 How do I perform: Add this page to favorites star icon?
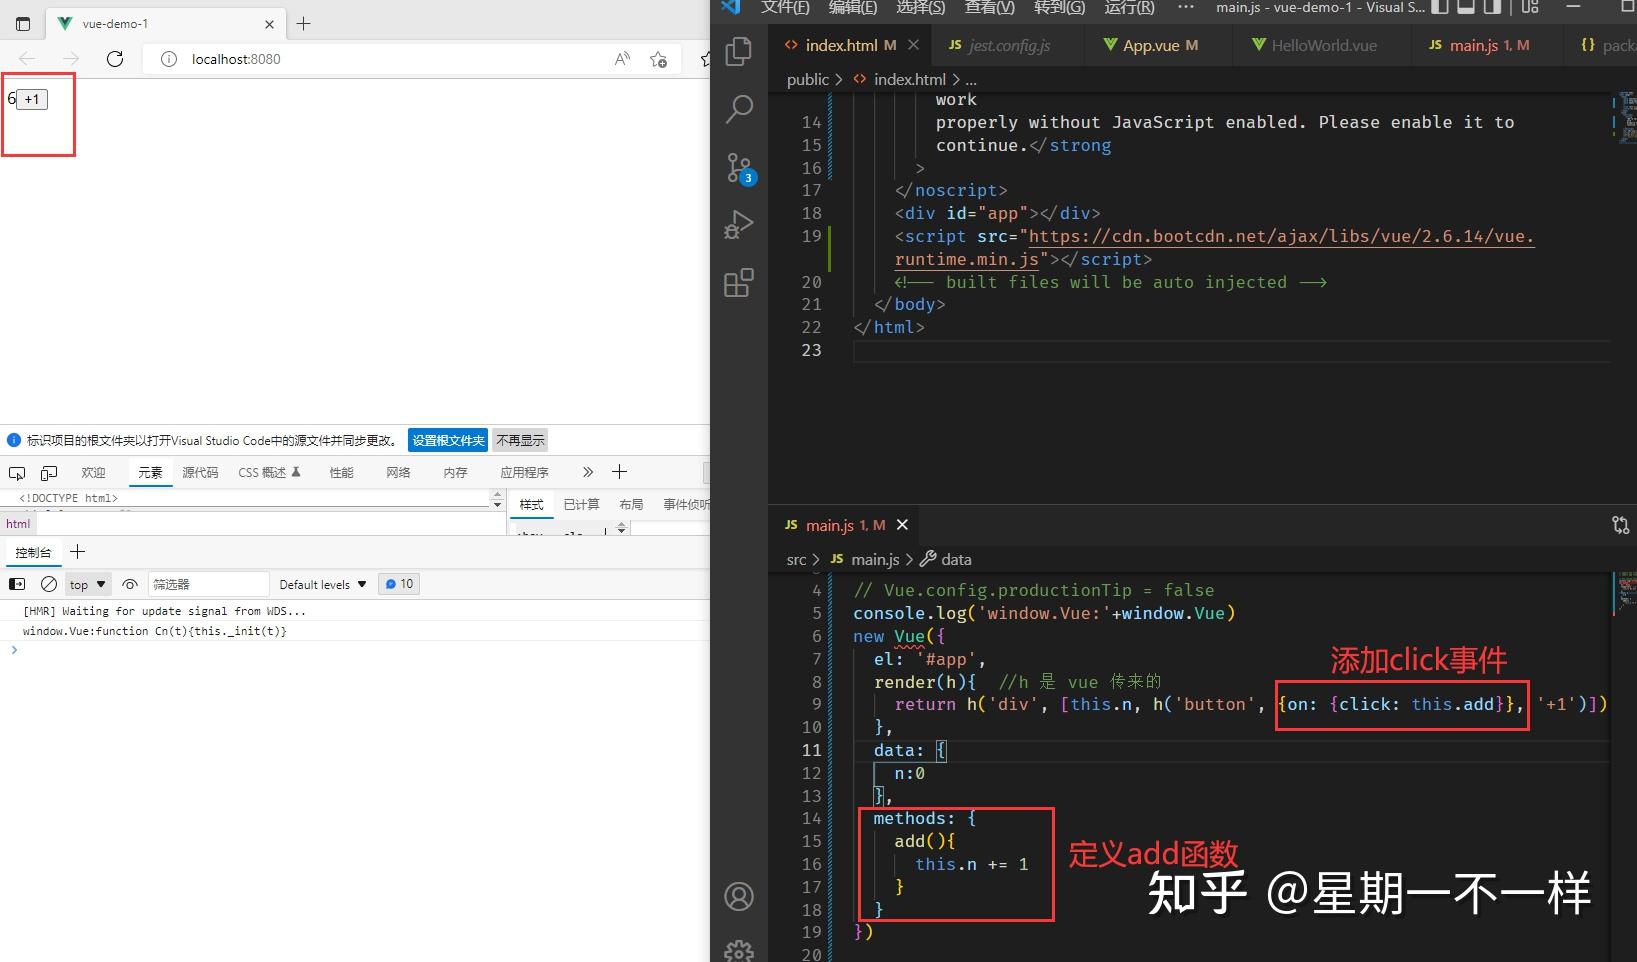[x=658, y=59]
